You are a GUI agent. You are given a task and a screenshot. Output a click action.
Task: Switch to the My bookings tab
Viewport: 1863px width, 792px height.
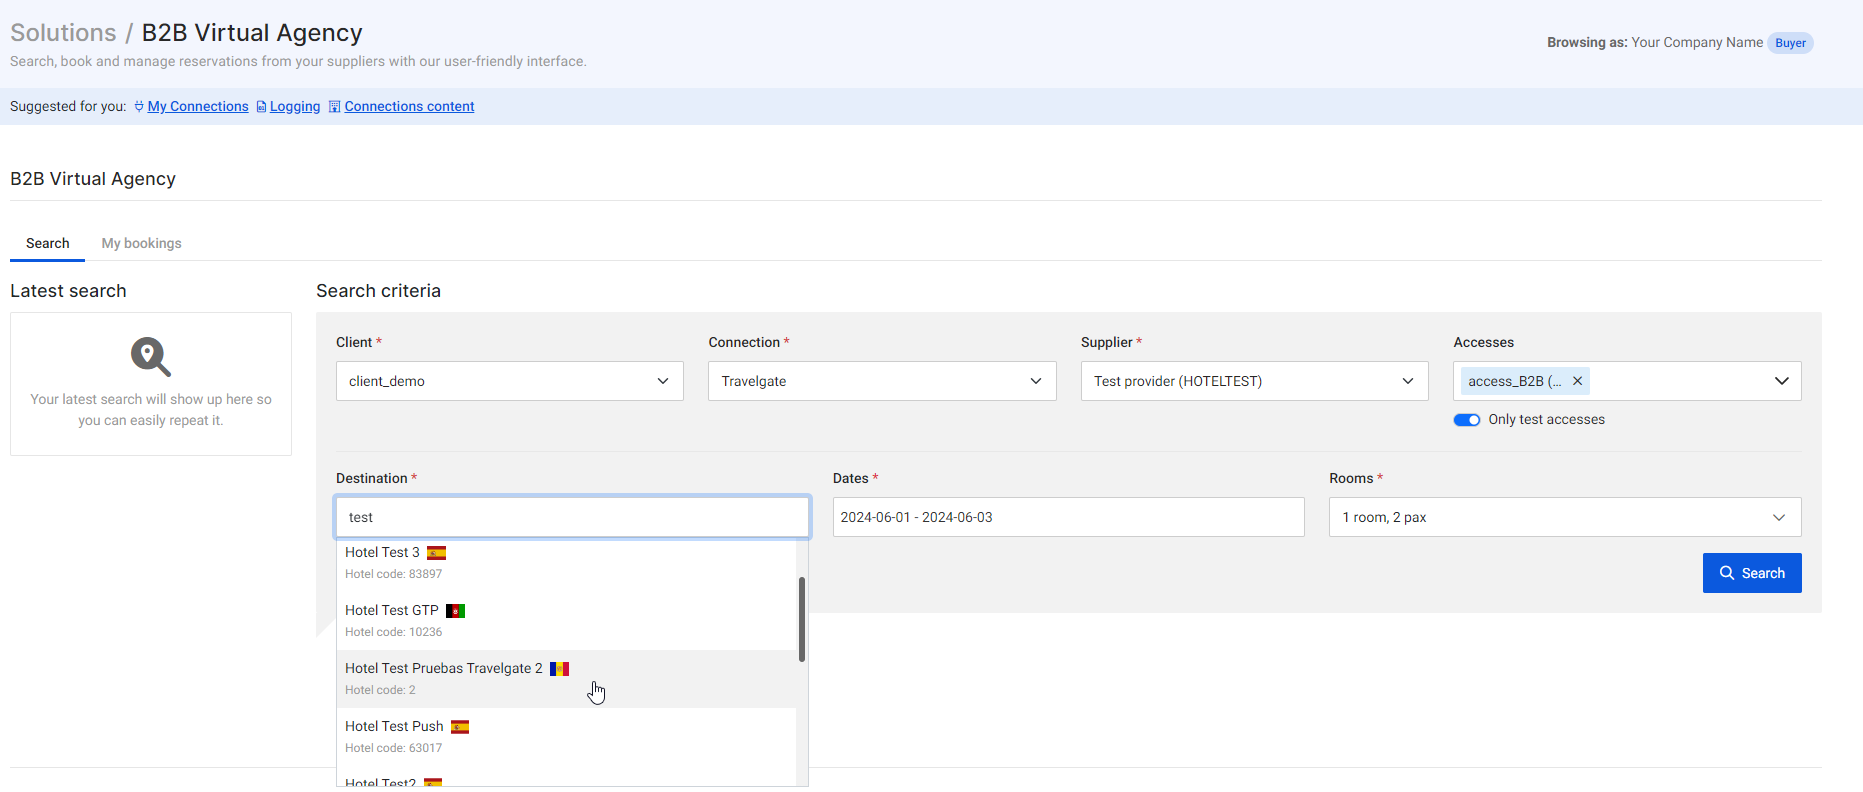click(x=142, y=243)
